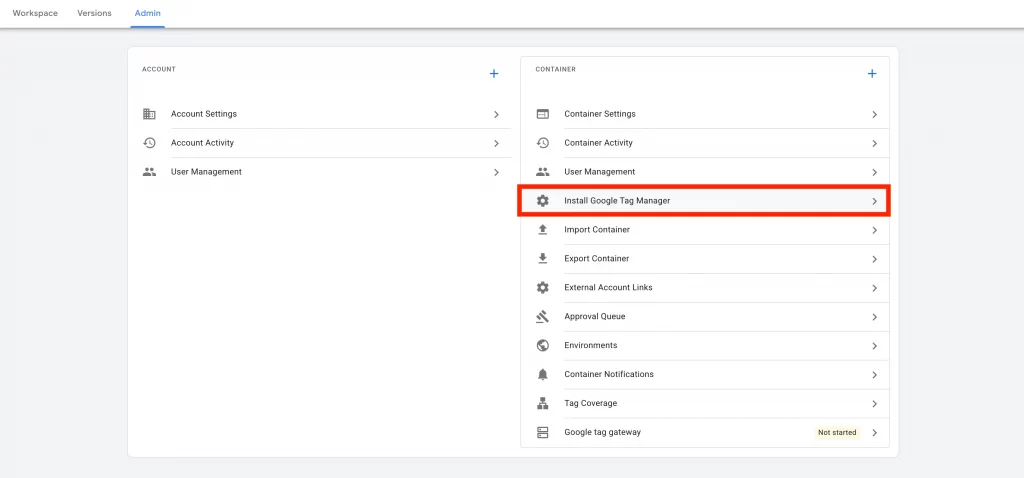Select the Admin tab
Viewport: 1024px width, 478px height.
(x=147, y=13)
